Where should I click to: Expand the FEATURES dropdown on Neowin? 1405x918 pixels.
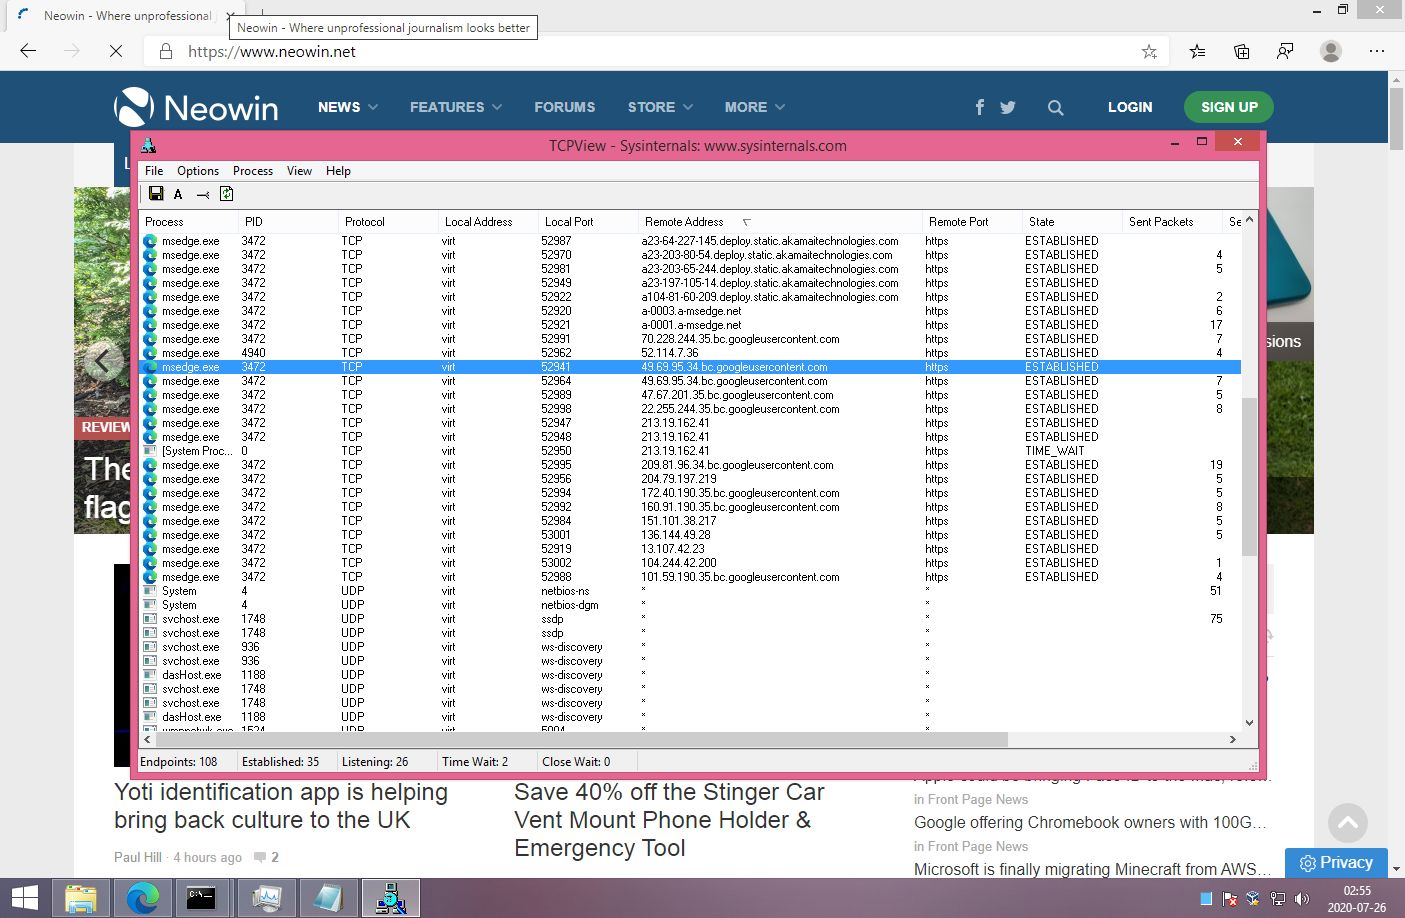(x=456, y=107)
